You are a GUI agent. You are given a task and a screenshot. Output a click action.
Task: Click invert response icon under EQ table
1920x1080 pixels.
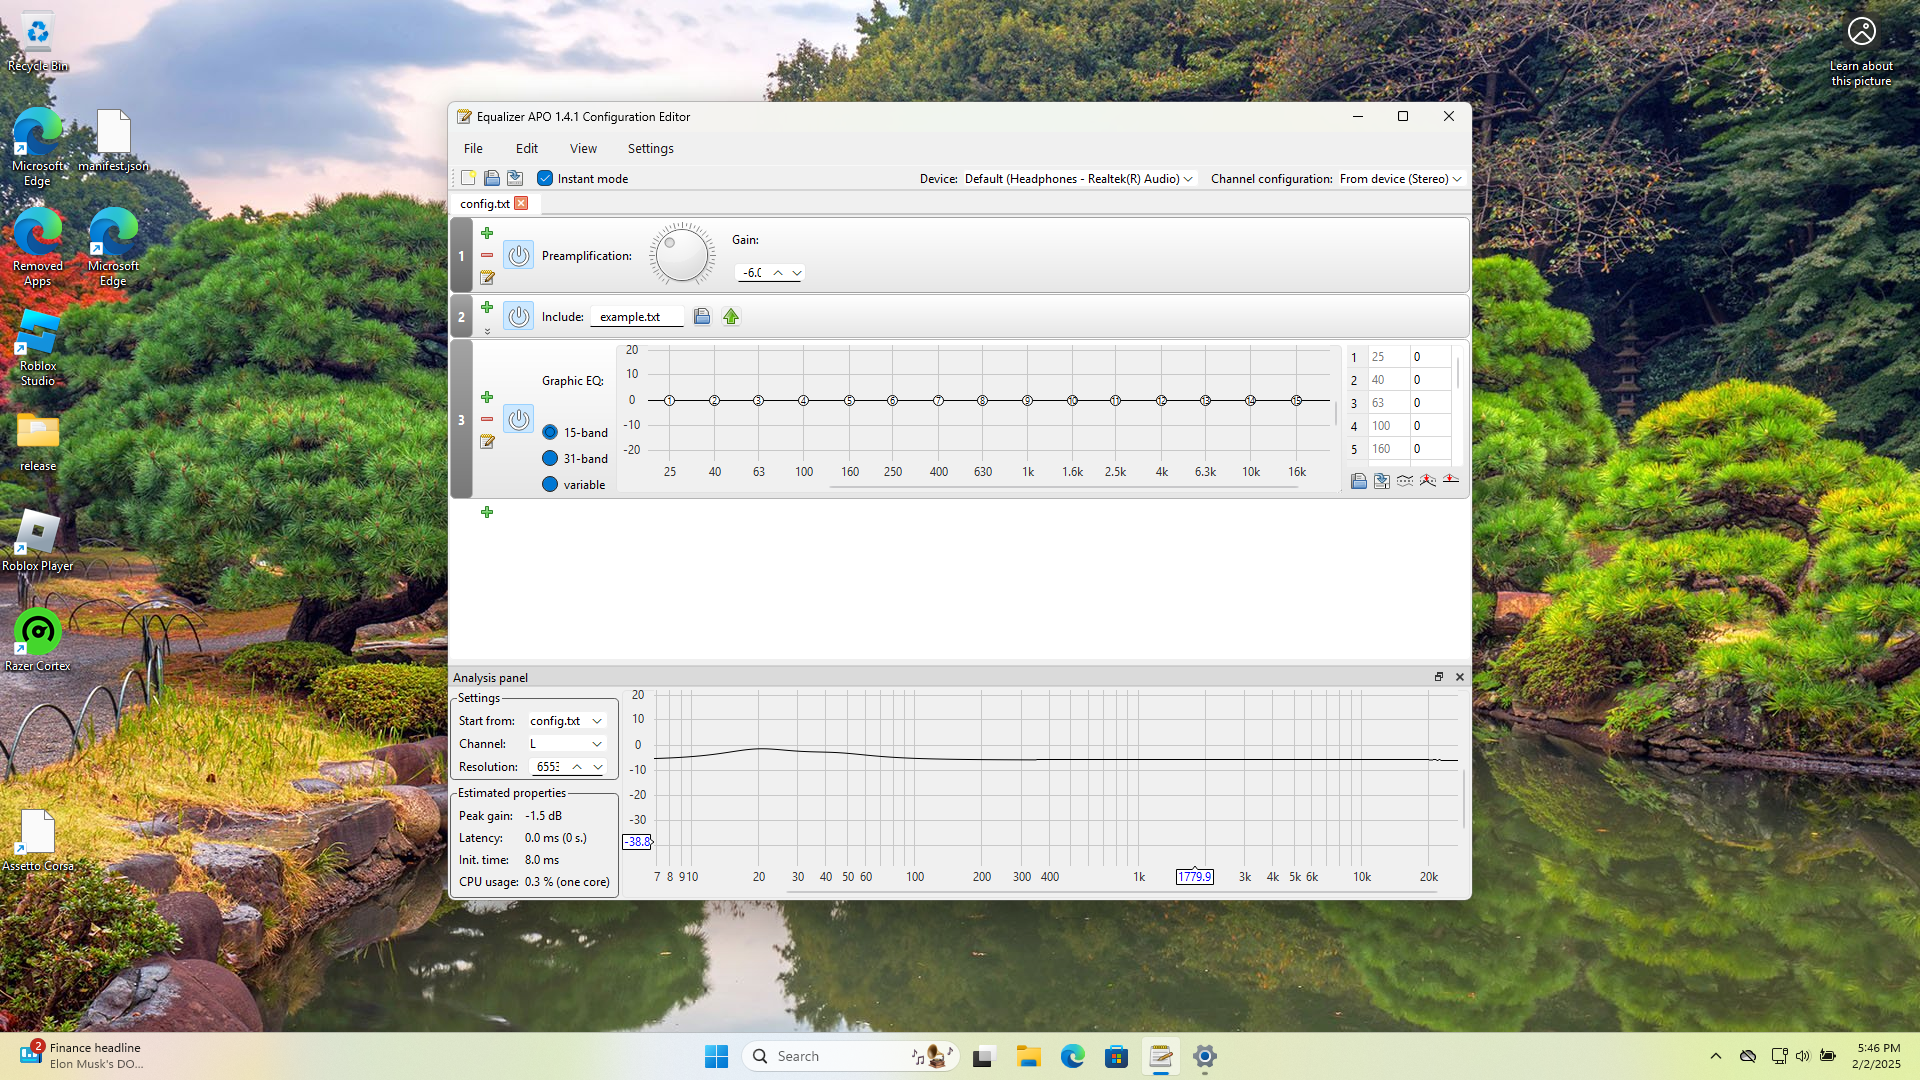pyautogui.click(x=1405, y=481)
